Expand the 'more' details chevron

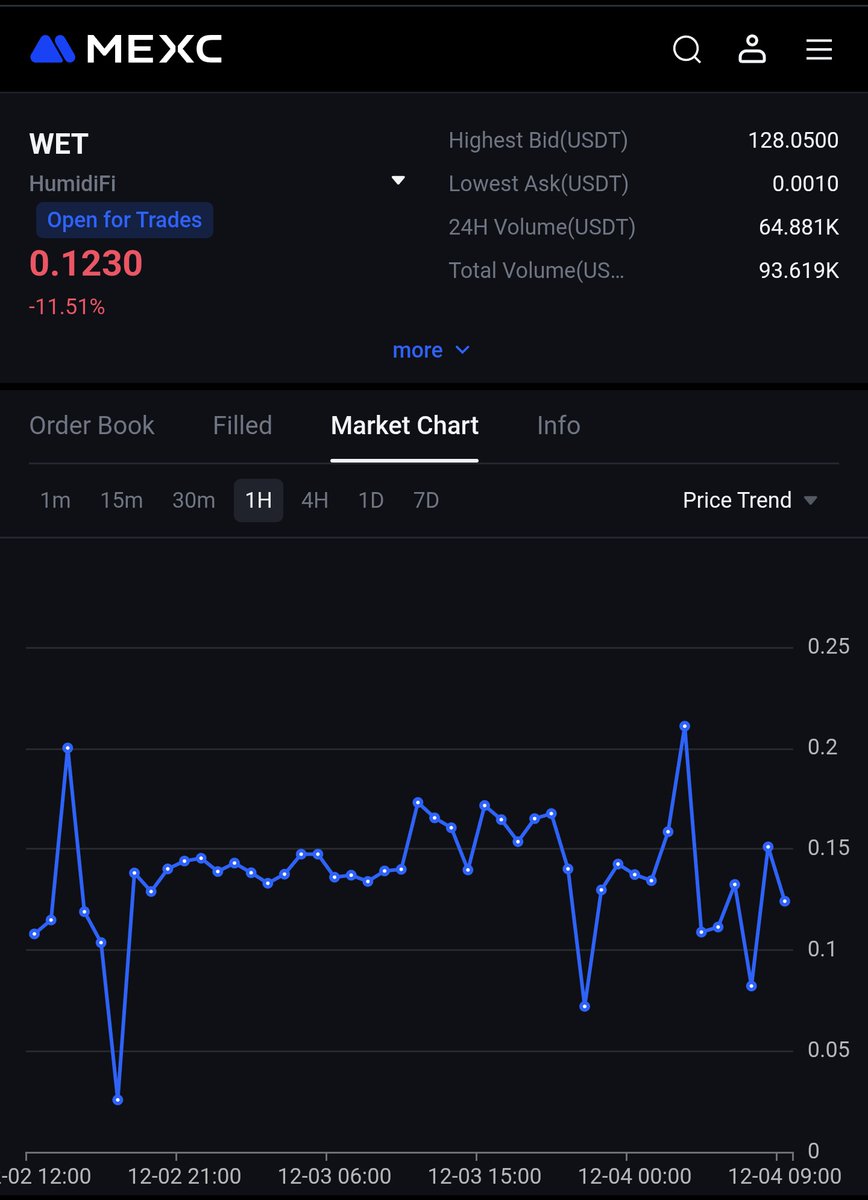462,350
